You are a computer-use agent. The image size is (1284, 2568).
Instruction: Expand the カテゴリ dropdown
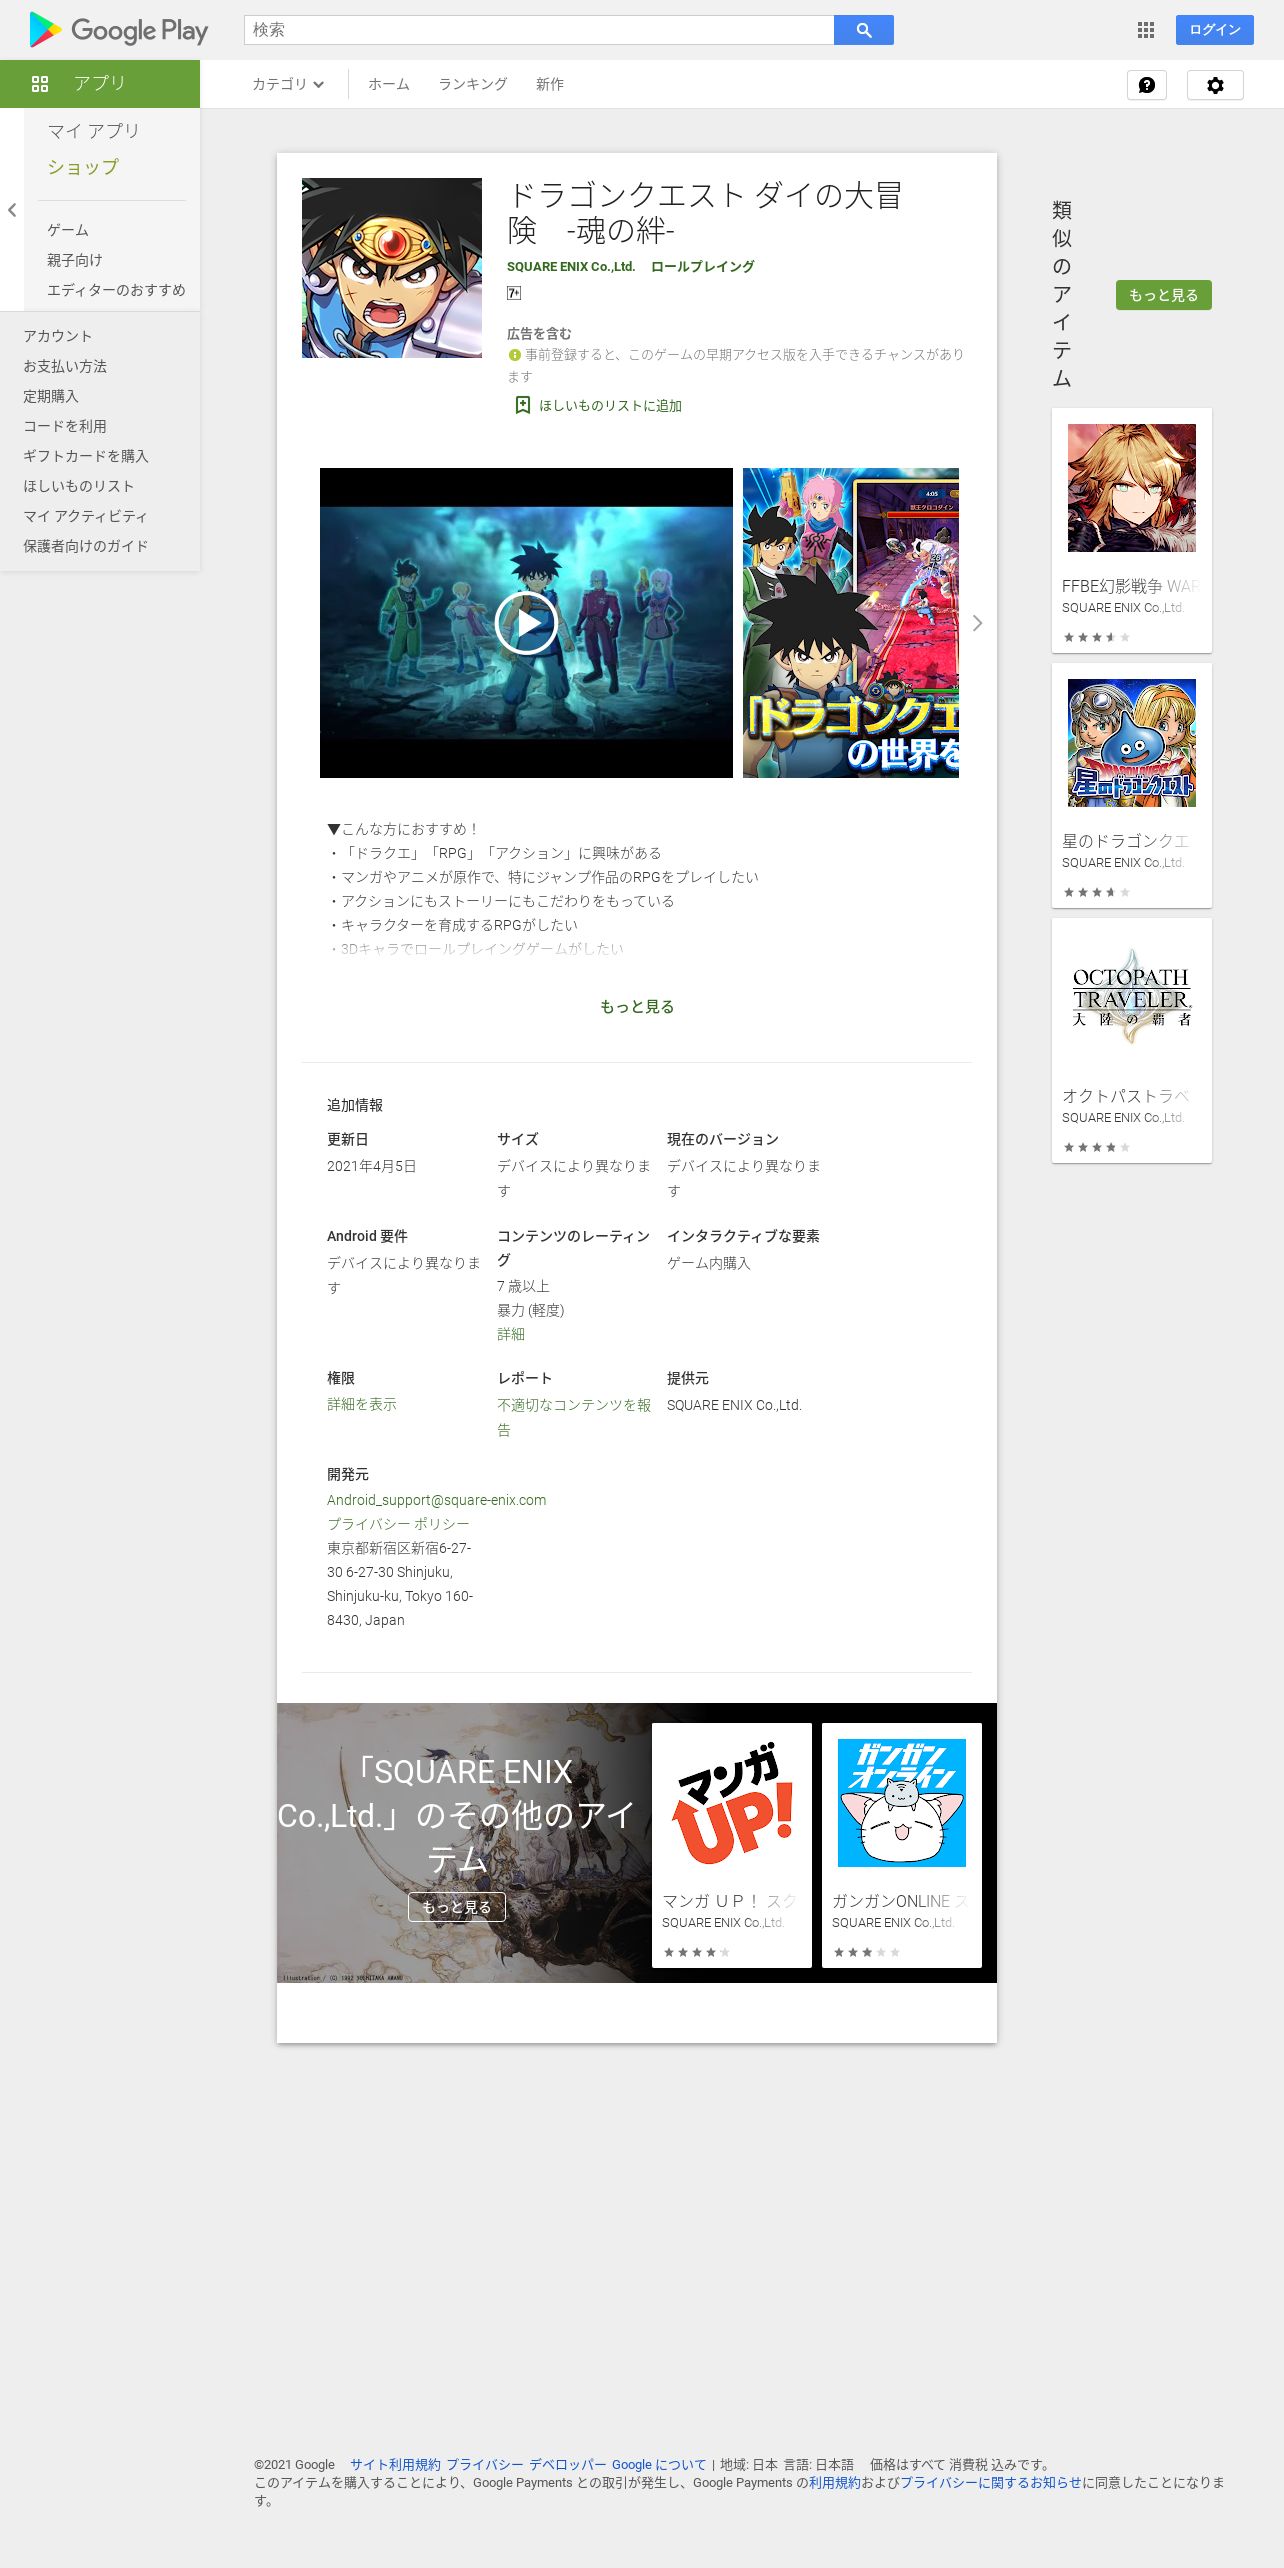coord(288,84)
